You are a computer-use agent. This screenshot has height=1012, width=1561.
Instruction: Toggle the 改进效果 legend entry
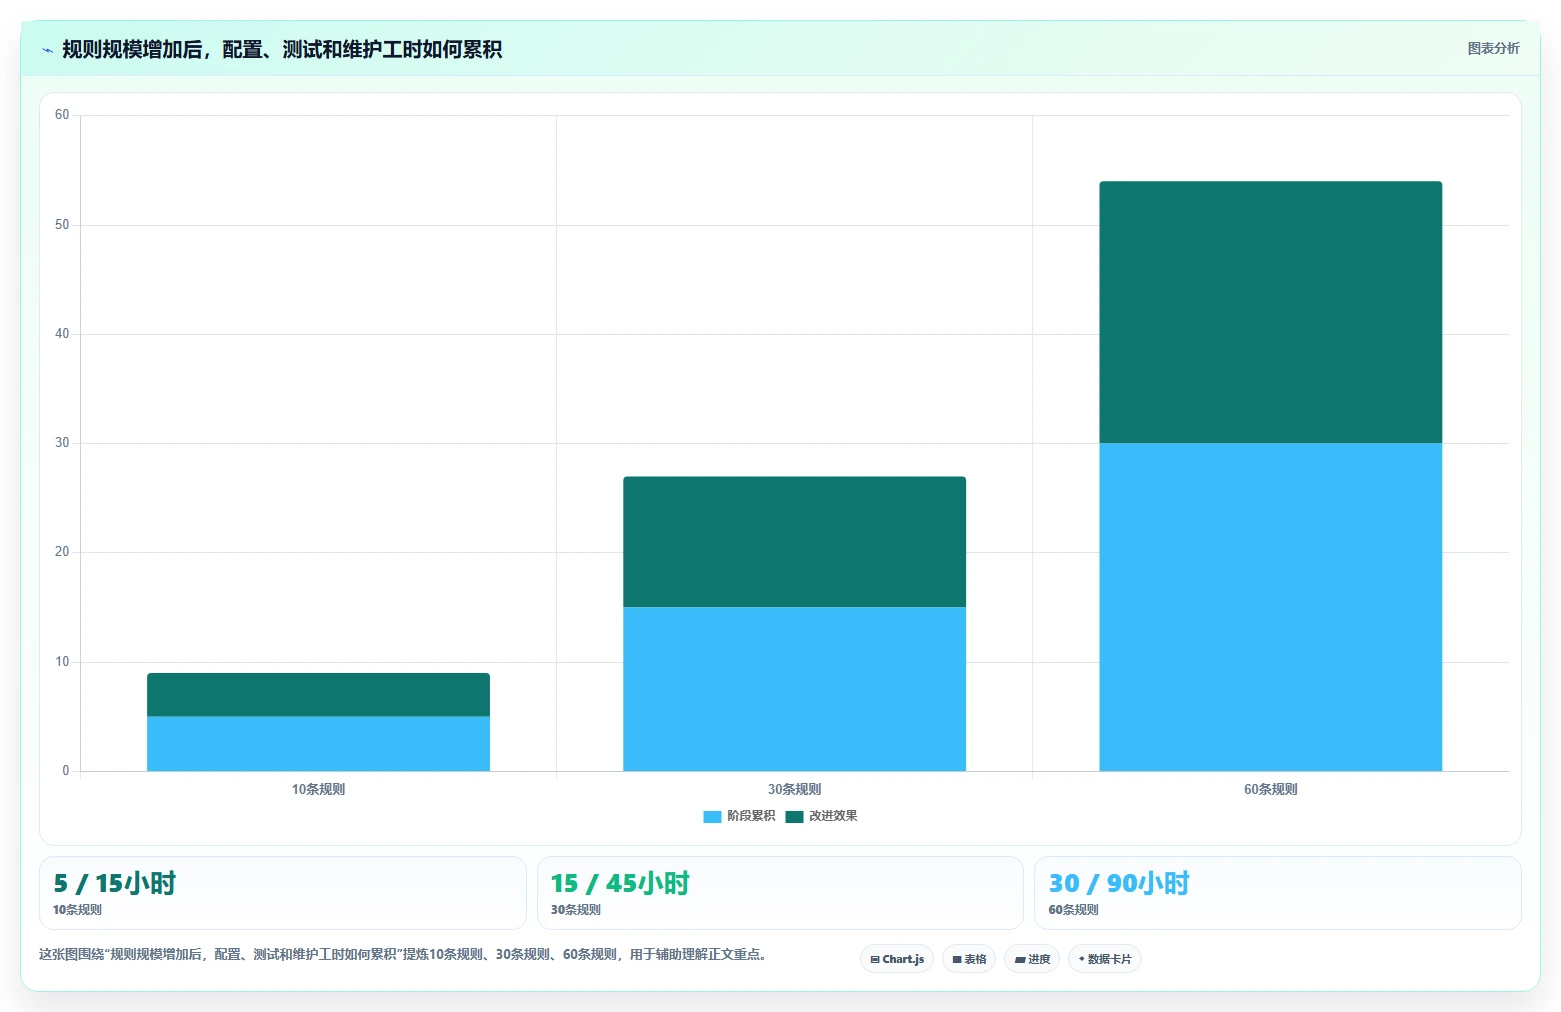pyautogui.click(x=822, y=816)
